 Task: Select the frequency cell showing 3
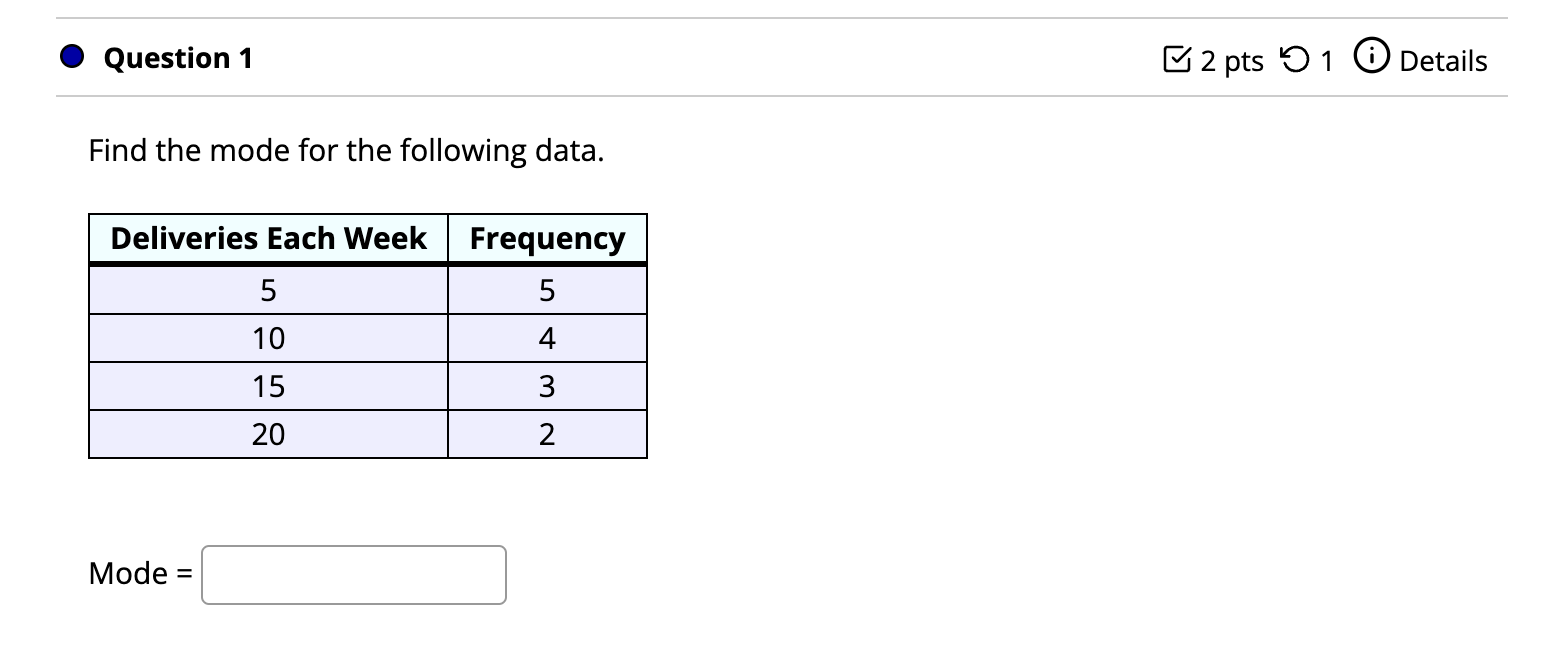[x=547, y=386]
